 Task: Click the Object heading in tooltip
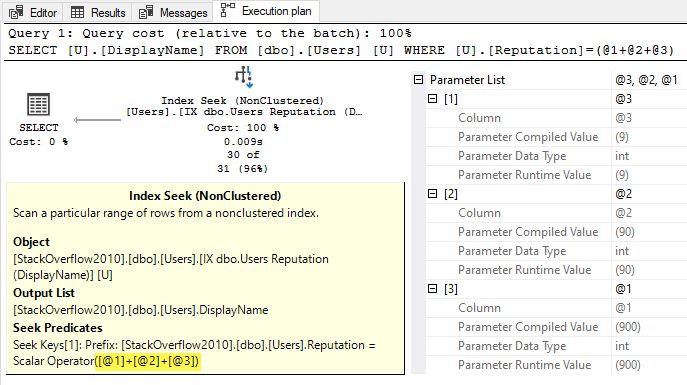click(31, 242)
